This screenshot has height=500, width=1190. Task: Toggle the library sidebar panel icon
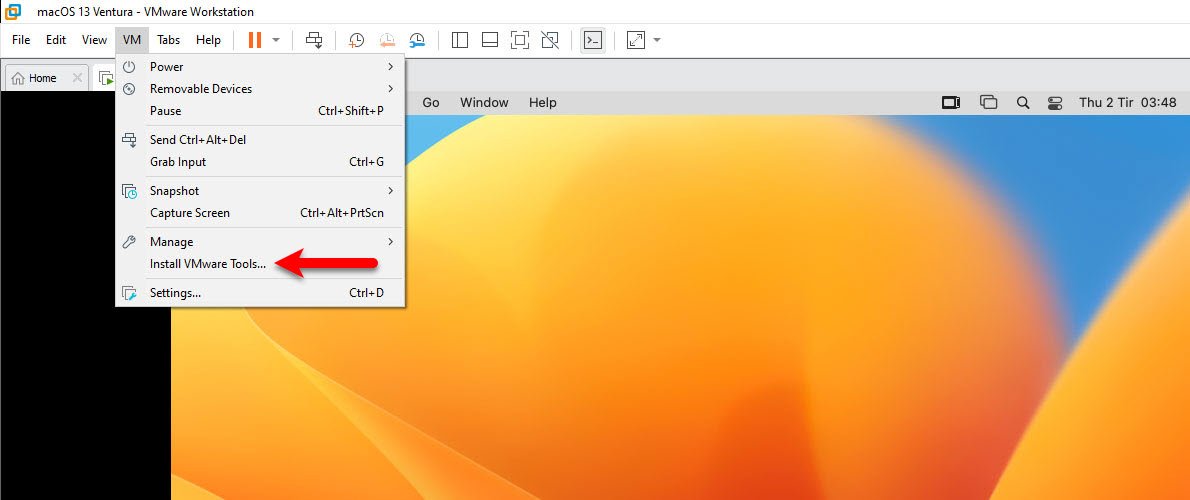click(x=459, y=40)
